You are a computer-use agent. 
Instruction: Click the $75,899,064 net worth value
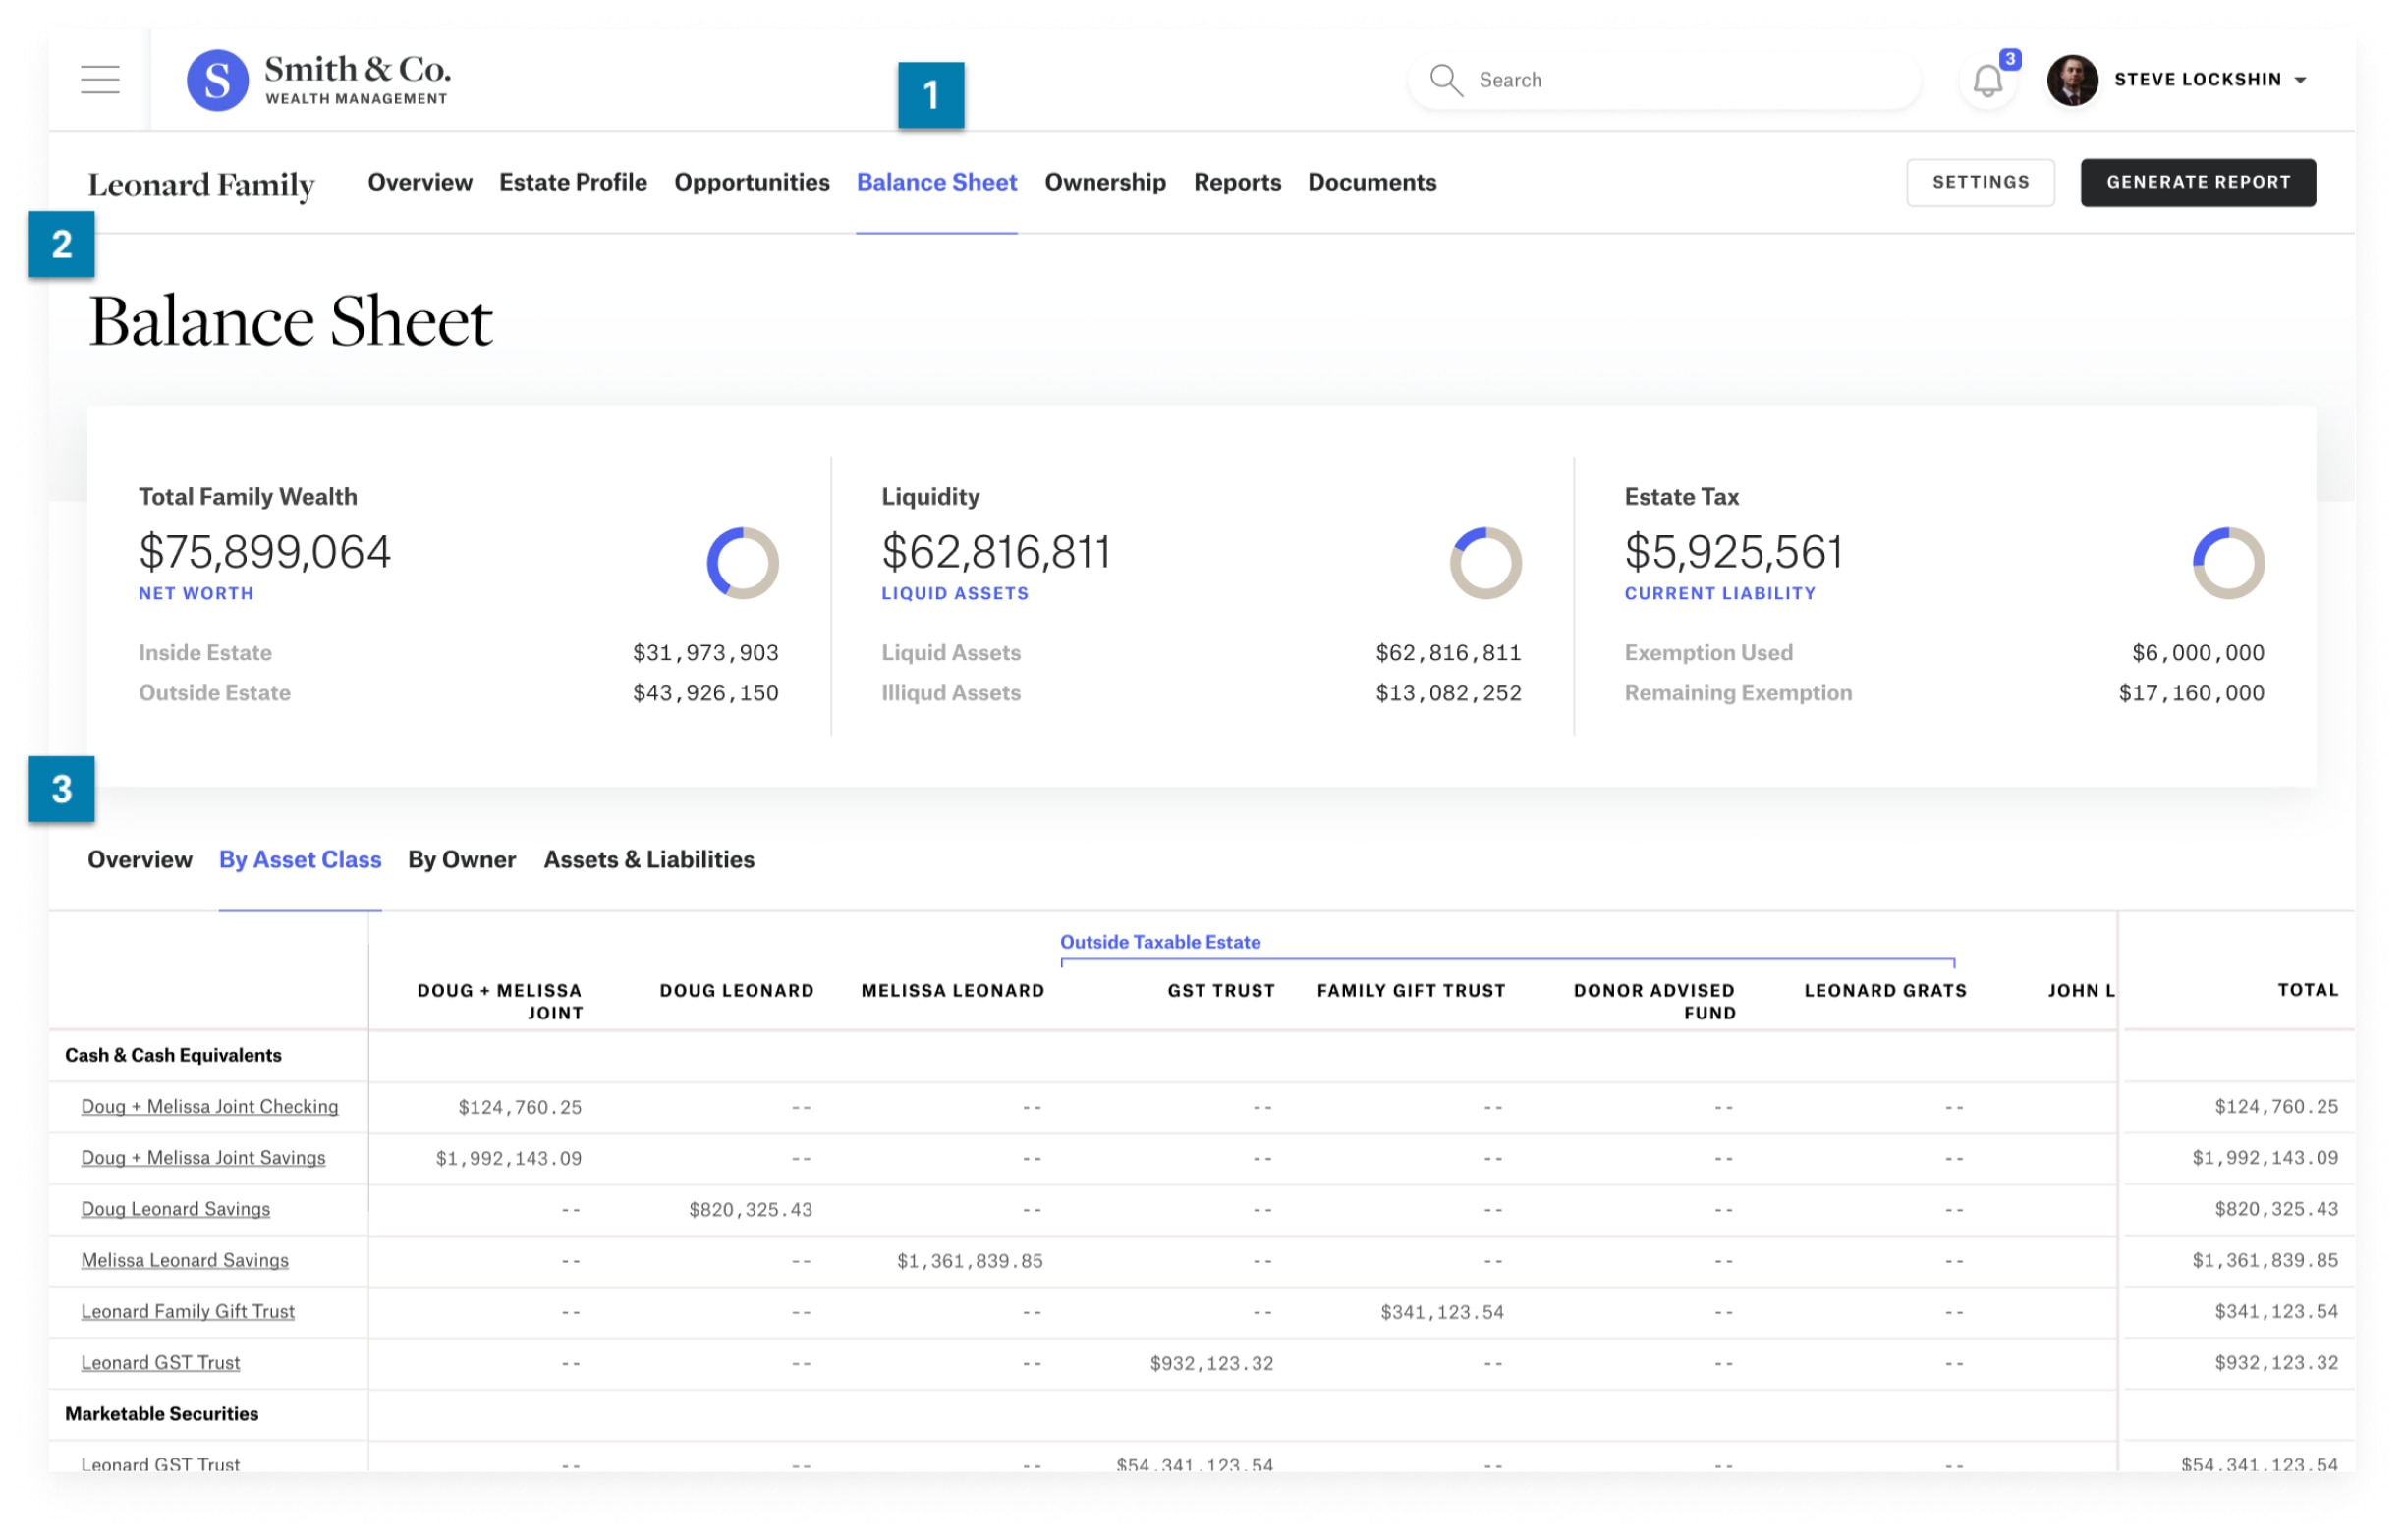point(264,552)
